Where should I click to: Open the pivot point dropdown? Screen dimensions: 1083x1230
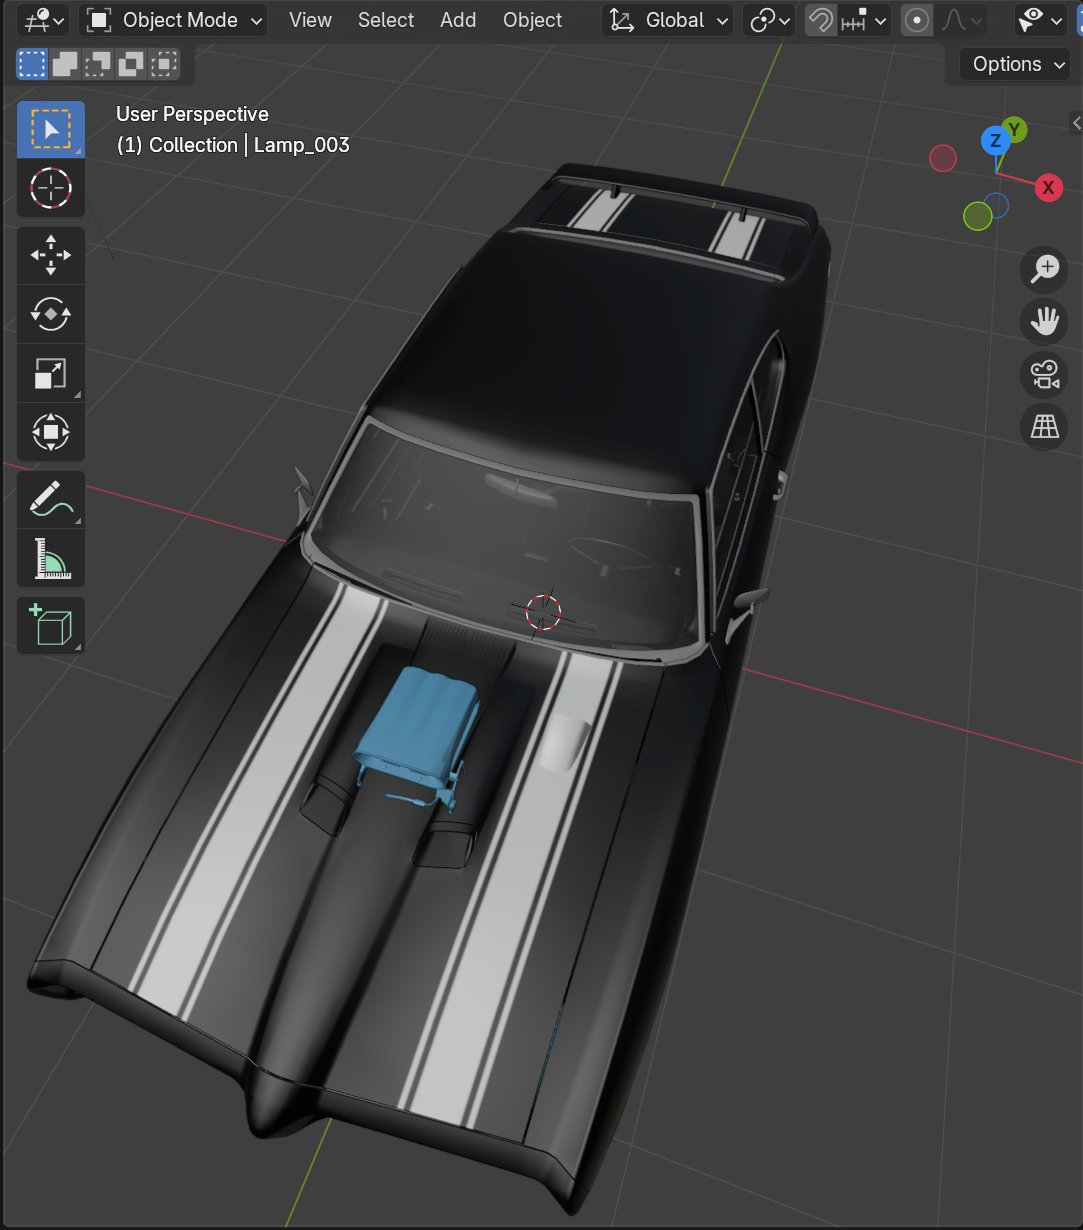point(770,20)
